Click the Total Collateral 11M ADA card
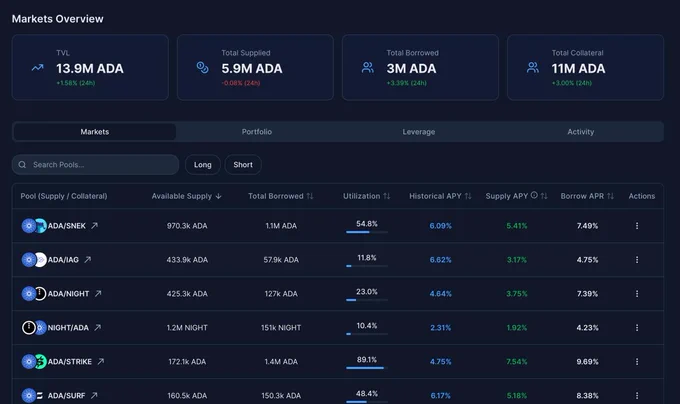This screenshot has height=404, width=680. (x=585, y=68)
